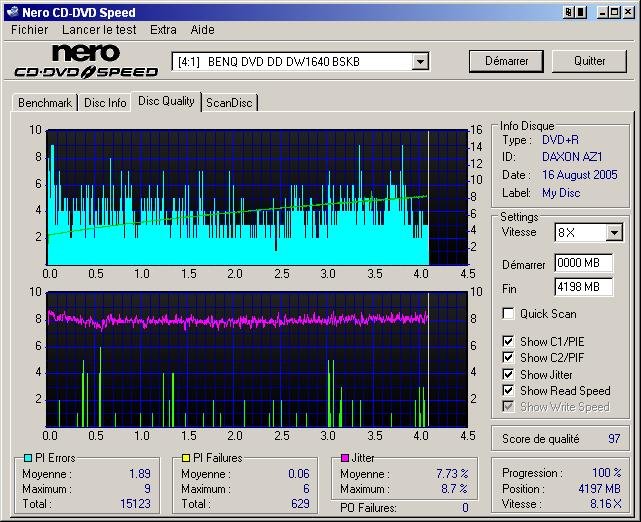Toggle the Show Jitter checkbox
This screenshot has width=641, height=522.
click(508, 374)
